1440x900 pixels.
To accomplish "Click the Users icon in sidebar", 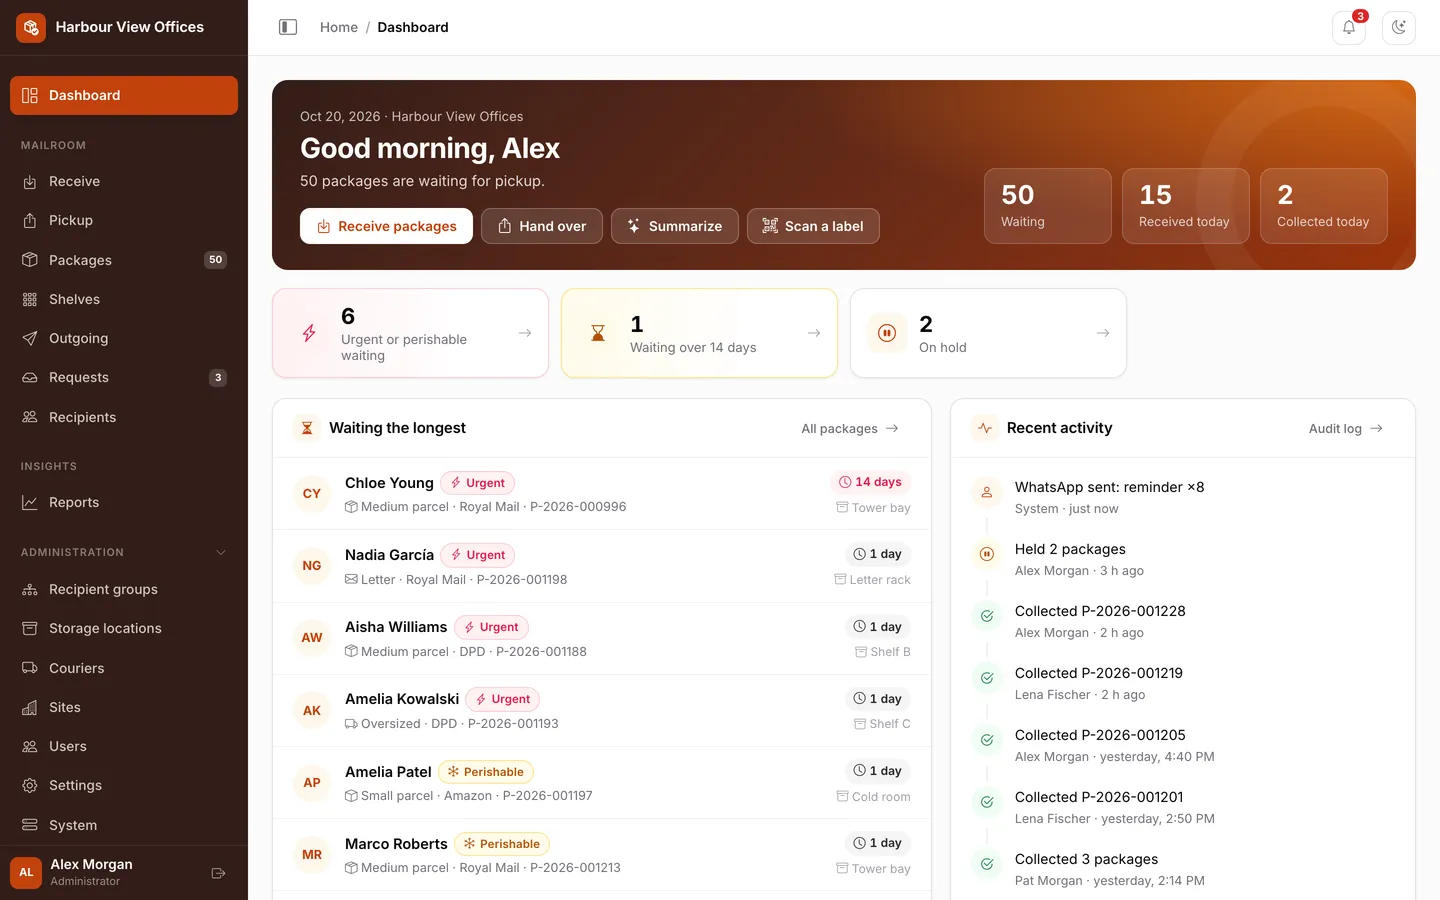I will [30, 746].
